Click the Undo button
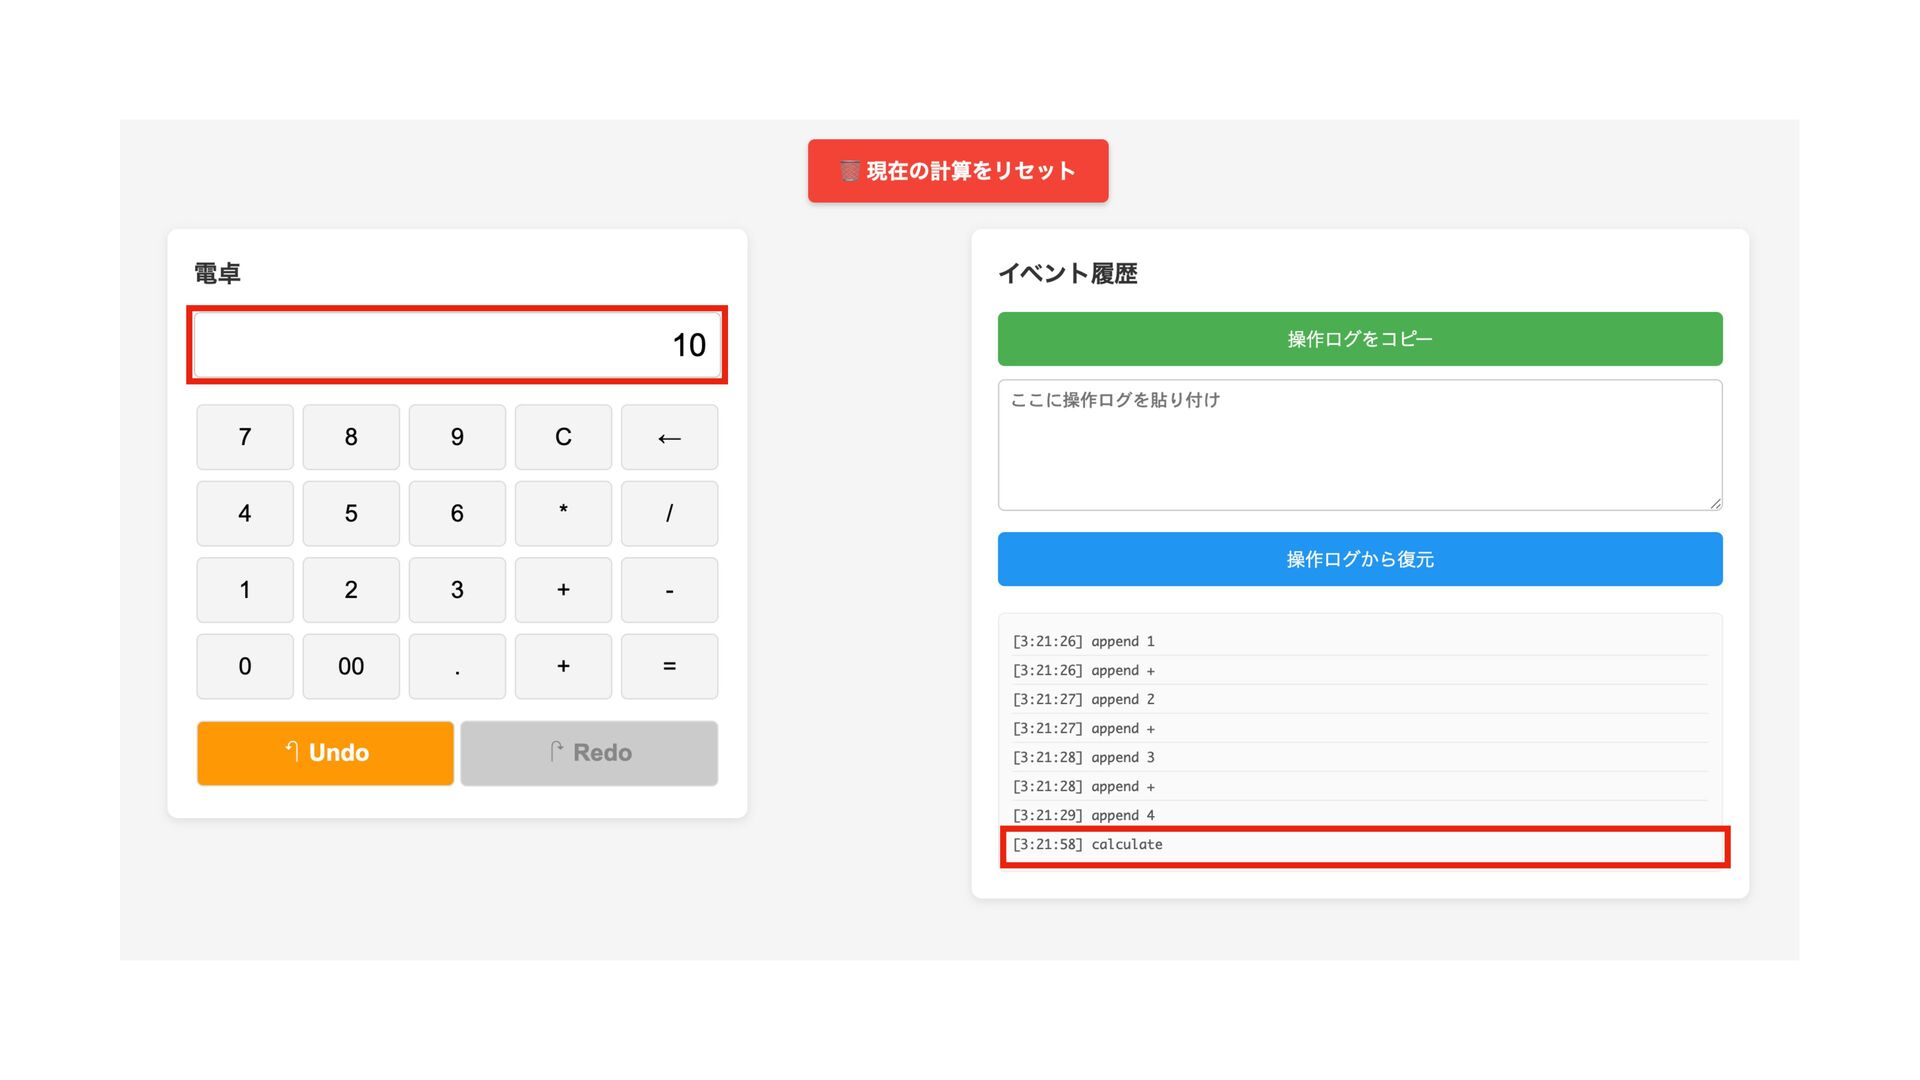This screenshot has height=1080, width=1920. [x=325, y=753]
